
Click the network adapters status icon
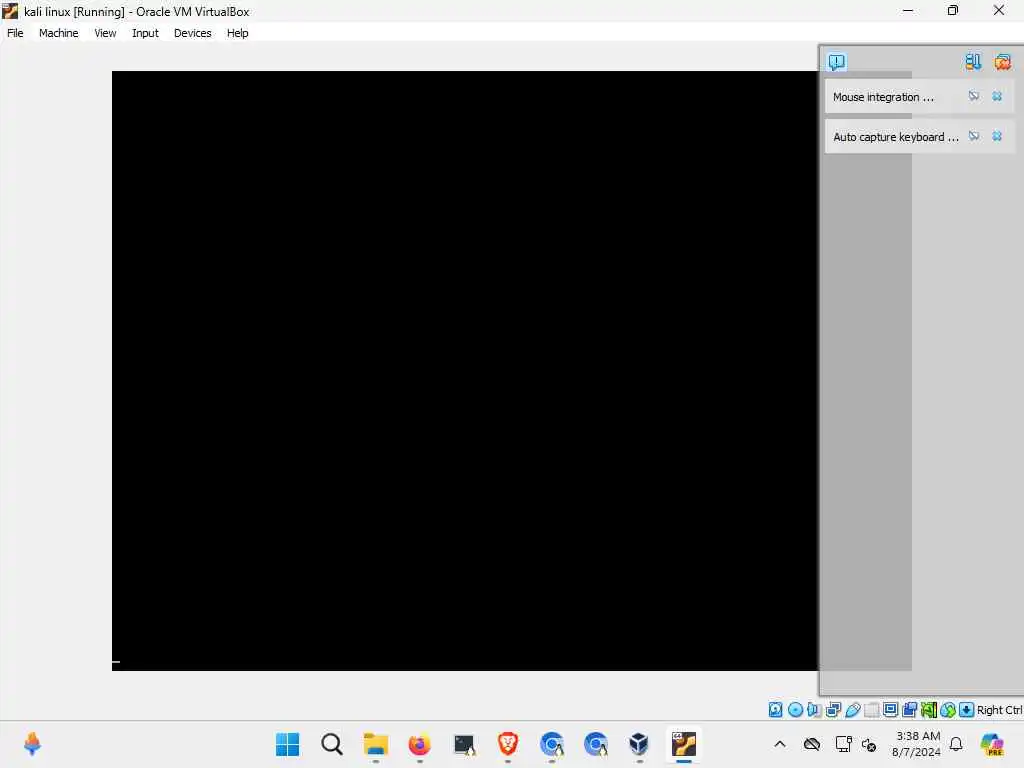coord(833,710)
